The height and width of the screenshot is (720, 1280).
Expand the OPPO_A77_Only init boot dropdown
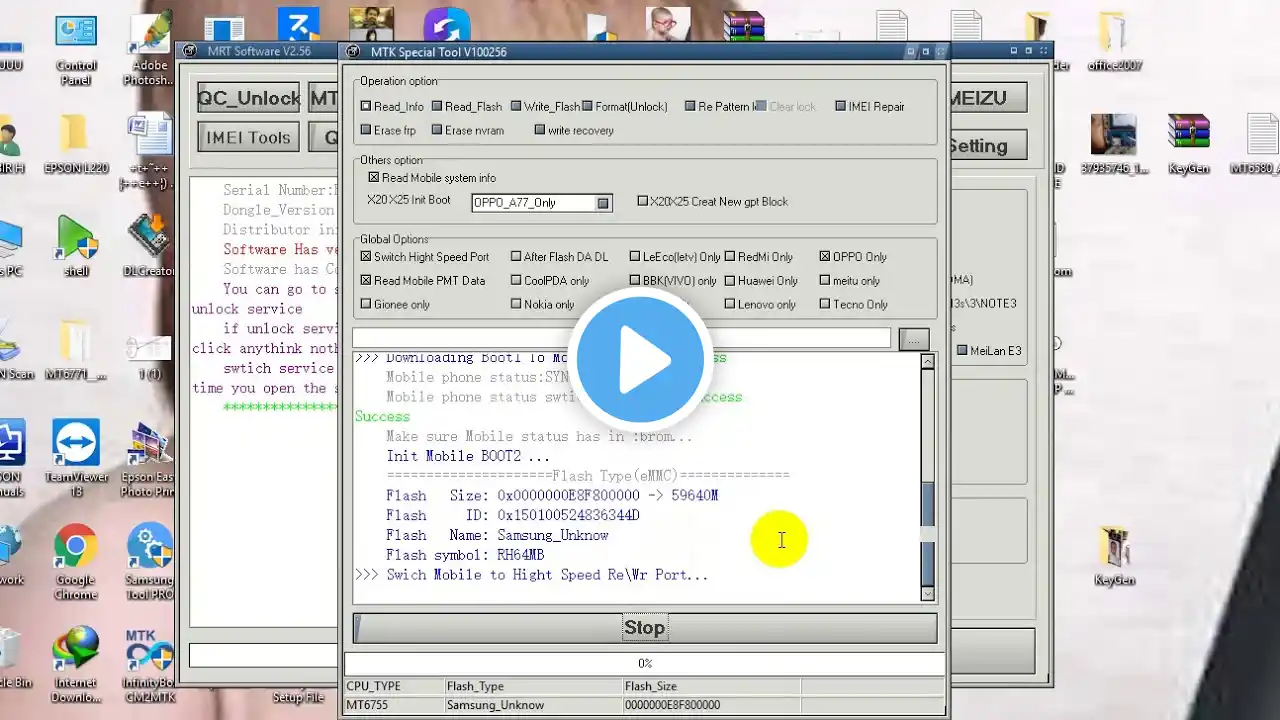(x=603, y=203)
